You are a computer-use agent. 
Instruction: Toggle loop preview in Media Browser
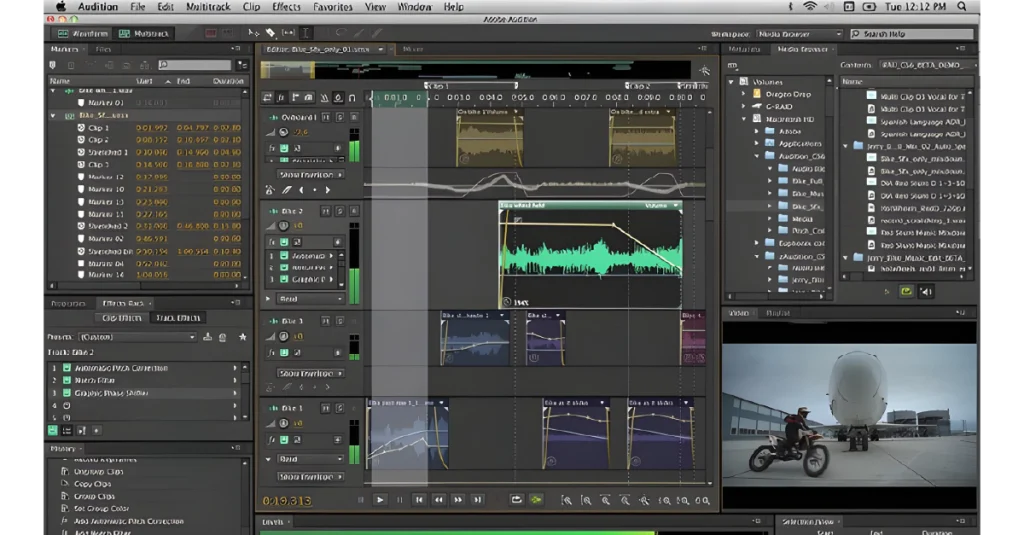click(906, 291)
